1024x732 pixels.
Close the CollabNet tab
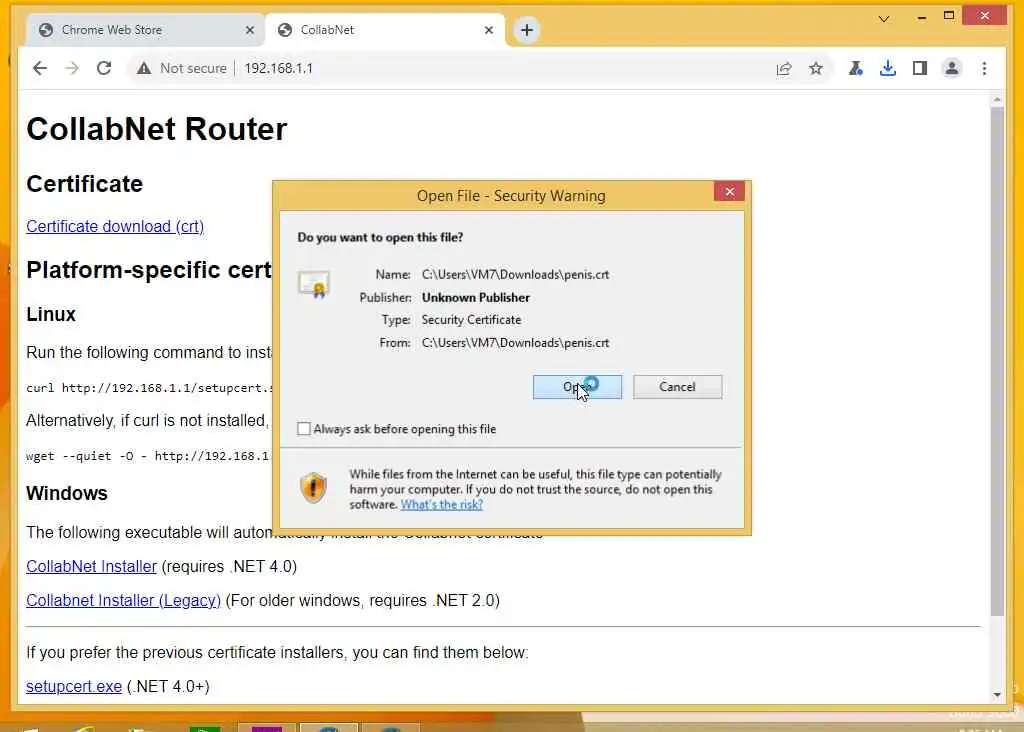[488, 30]
